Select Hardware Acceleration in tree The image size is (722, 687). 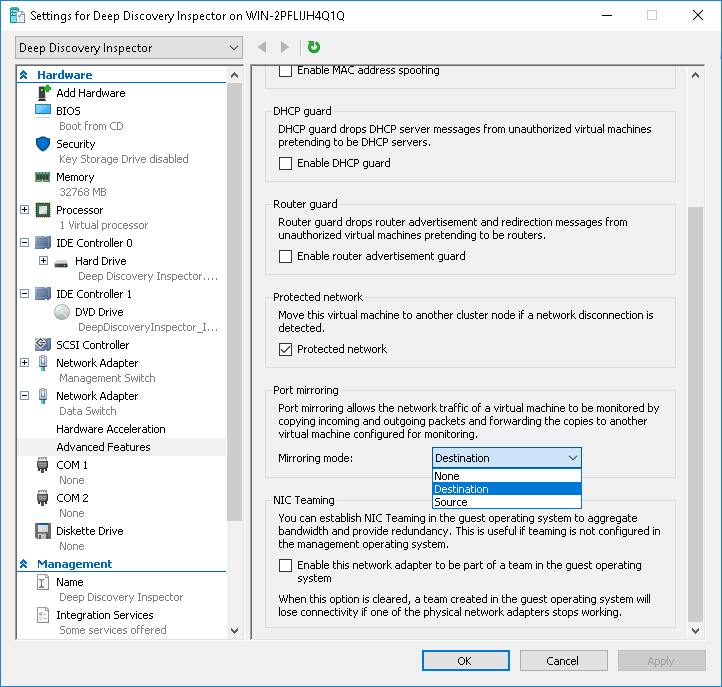coord(110,429)
